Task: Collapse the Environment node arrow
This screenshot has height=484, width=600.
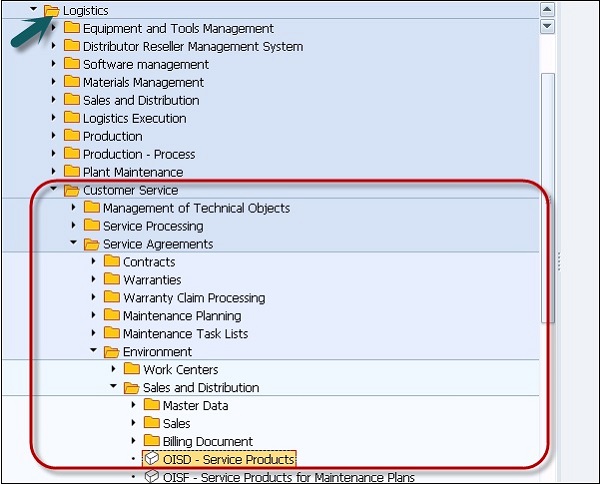Action: pos(94,351)
